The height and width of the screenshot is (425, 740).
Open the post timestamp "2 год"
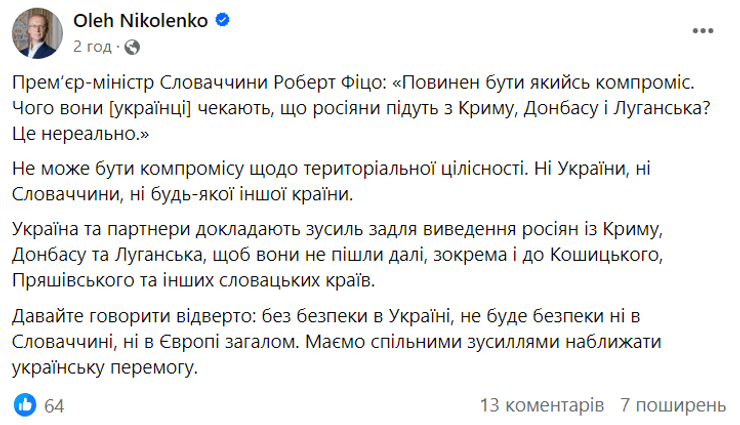point(93,45)
